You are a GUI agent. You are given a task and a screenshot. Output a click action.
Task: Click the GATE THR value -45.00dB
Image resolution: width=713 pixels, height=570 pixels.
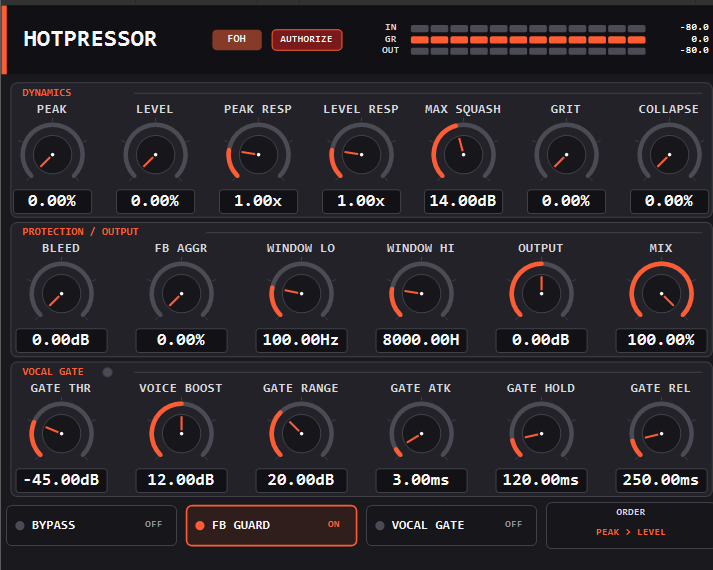[x=61, y=480]
